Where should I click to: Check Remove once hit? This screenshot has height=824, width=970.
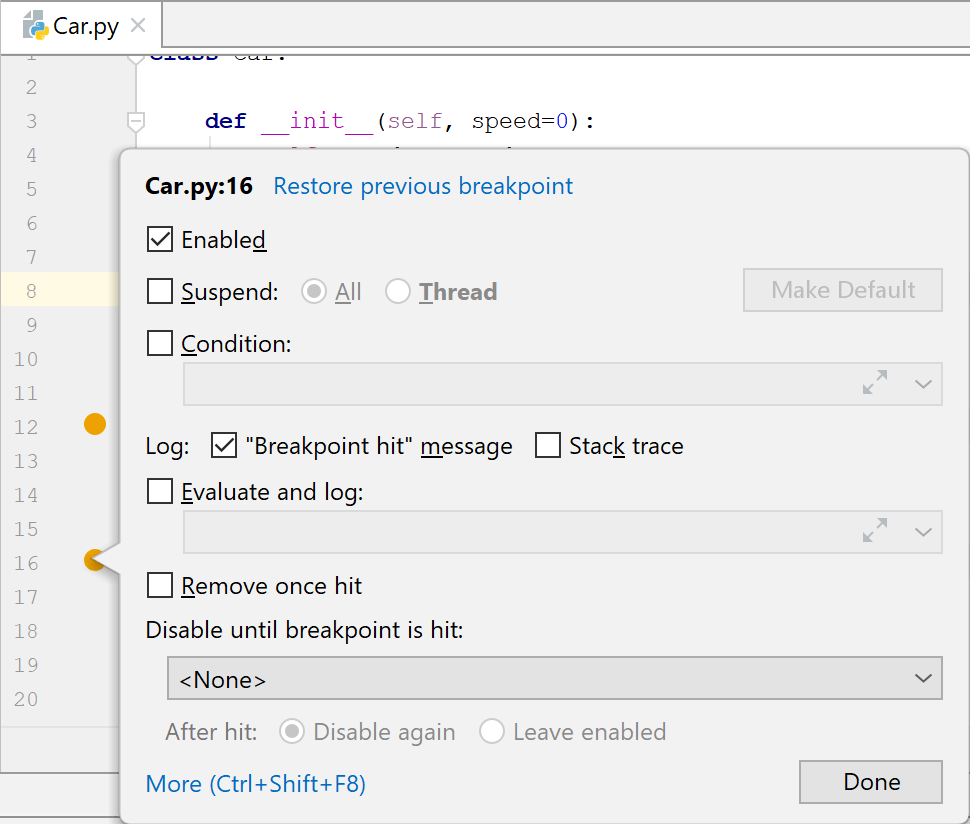(x=160, y=585)
